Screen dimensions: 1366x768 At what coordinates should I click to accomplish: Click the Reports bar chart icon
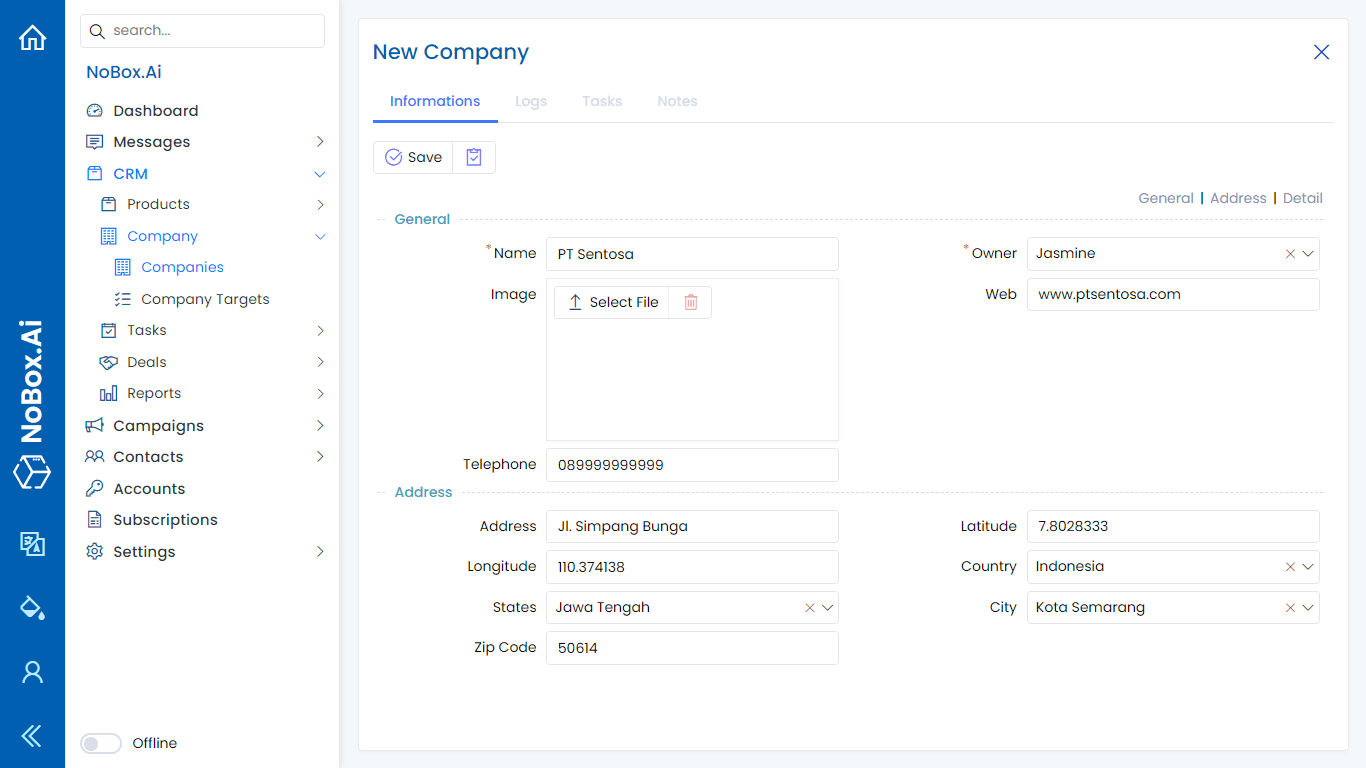point(108,393)
